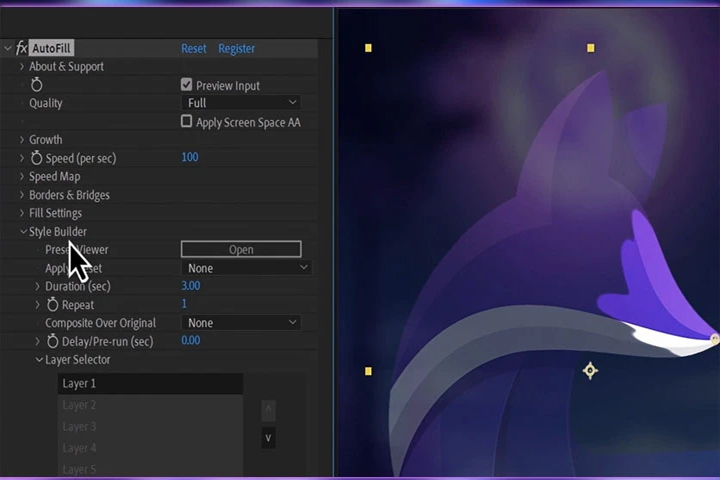720x480 pixels.
Task: Click the Speed value 100
Action: 190,157
